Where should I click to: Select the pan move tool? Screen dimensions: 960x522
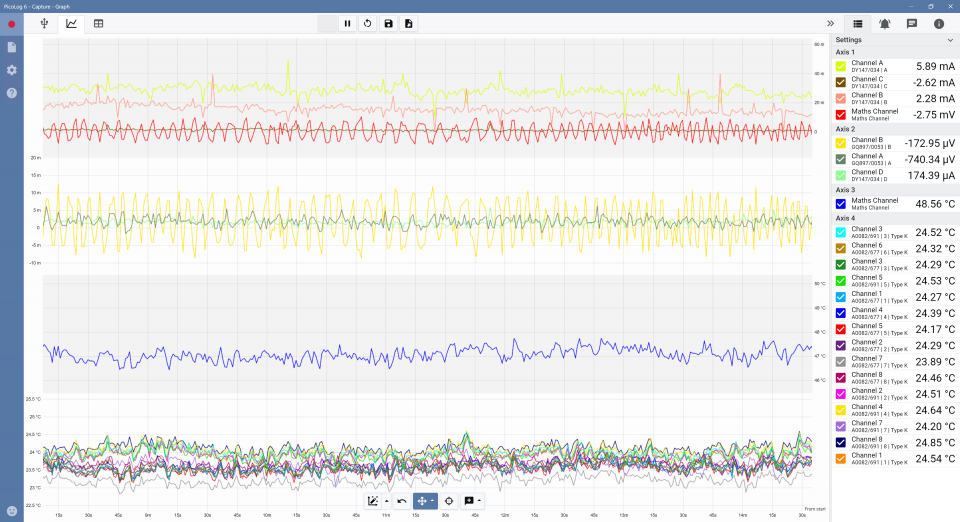coord(422,501)
